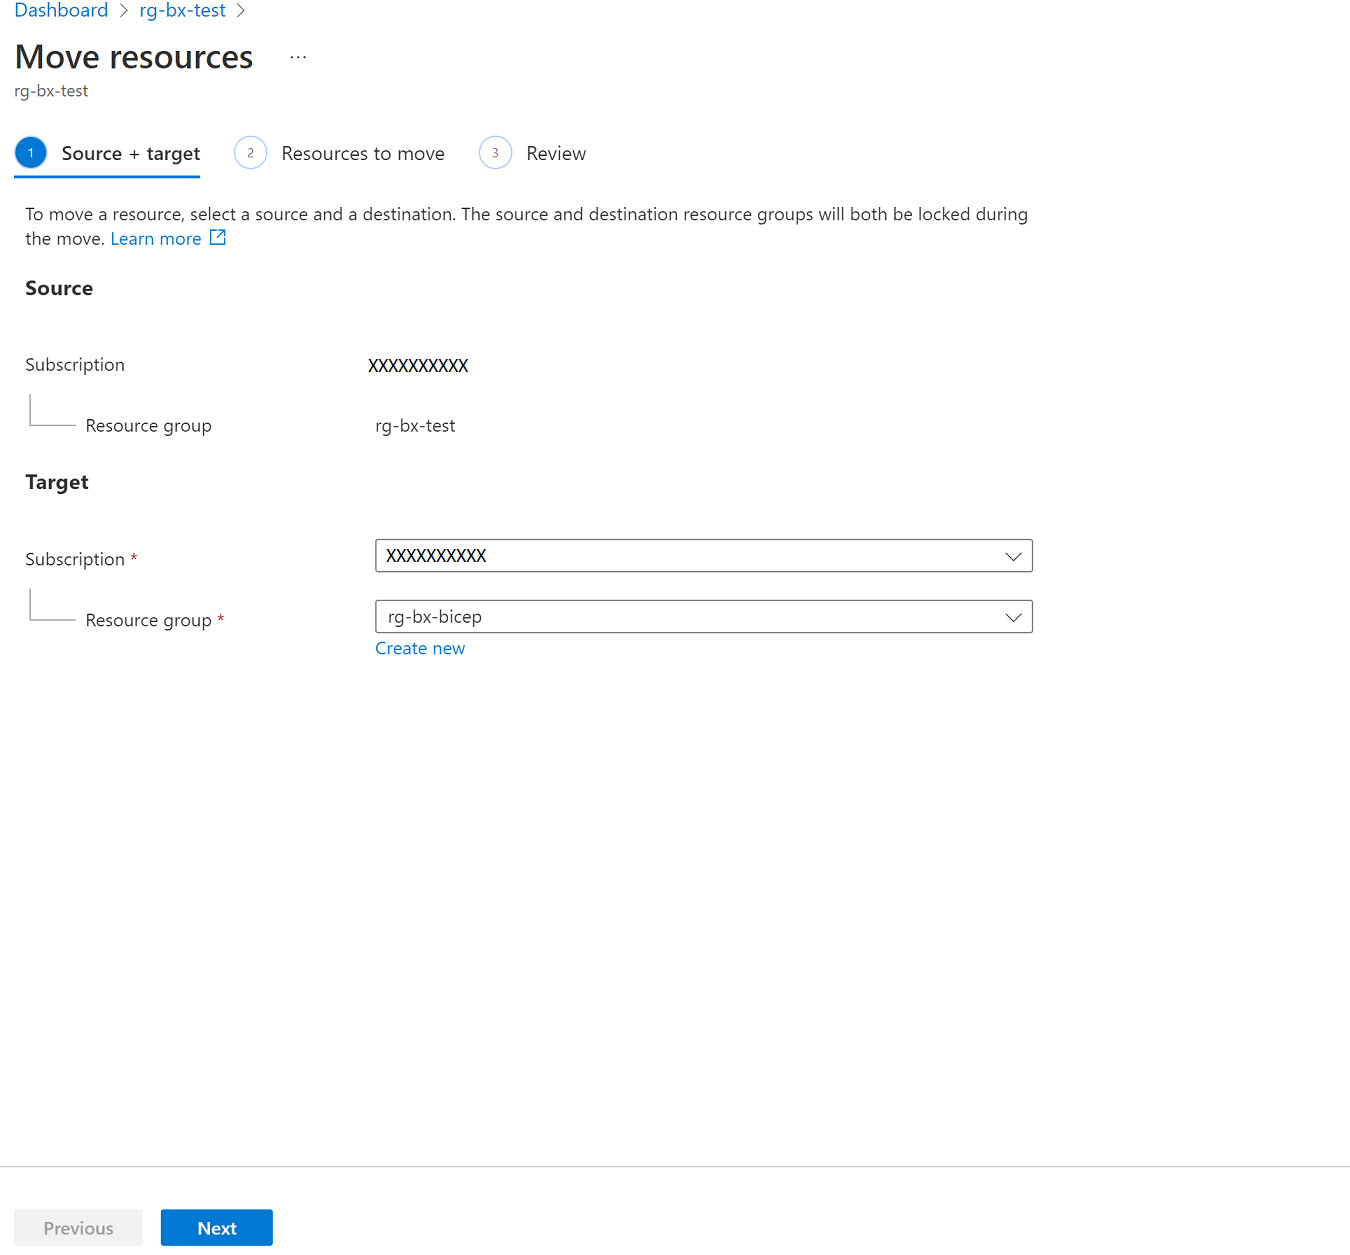Click the Next button
The width and height of the screenshot is (1350, 1255).
(217, 1228)
